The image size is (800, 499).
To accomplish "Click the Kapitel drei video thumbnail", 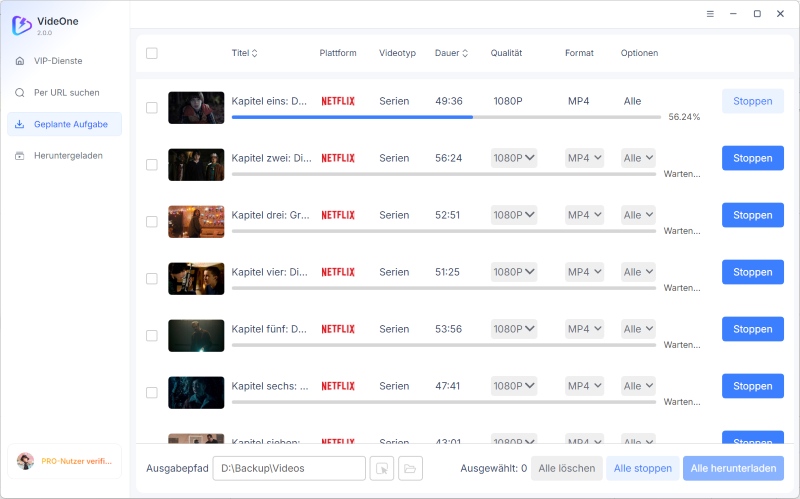I will click(196, 221).
